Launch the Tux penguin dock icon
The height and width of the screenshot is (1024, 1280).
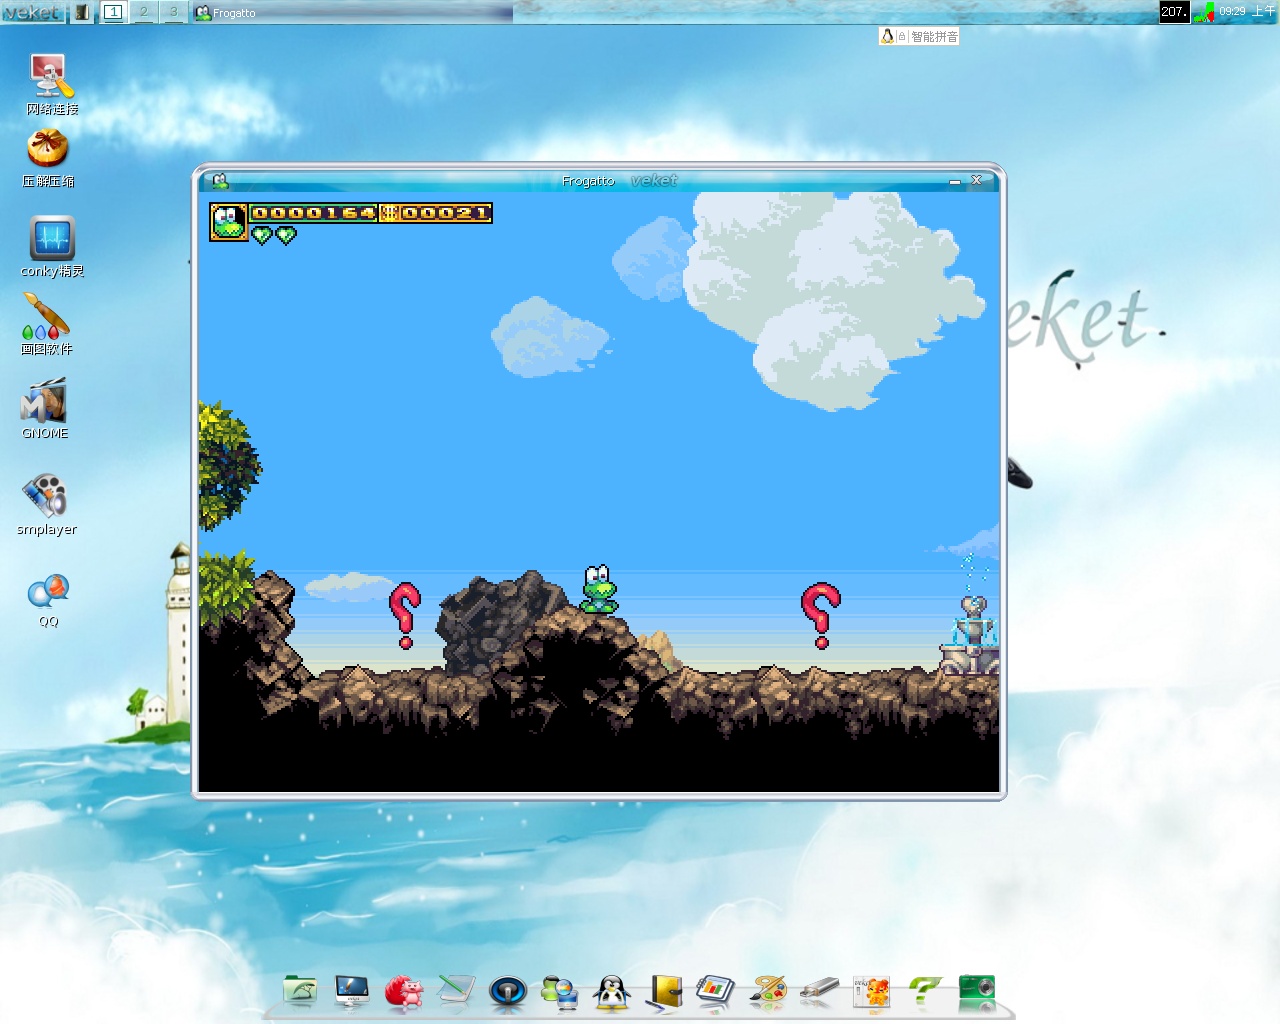(x=612, y=991)
